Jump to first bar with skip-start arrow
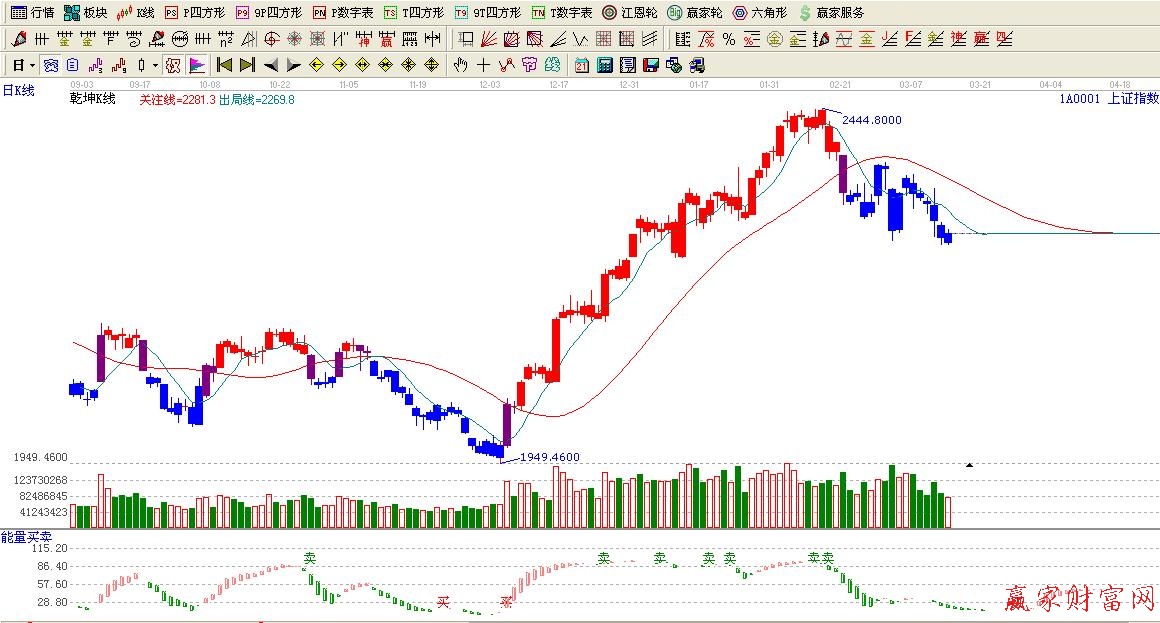 tap(224, 65)
